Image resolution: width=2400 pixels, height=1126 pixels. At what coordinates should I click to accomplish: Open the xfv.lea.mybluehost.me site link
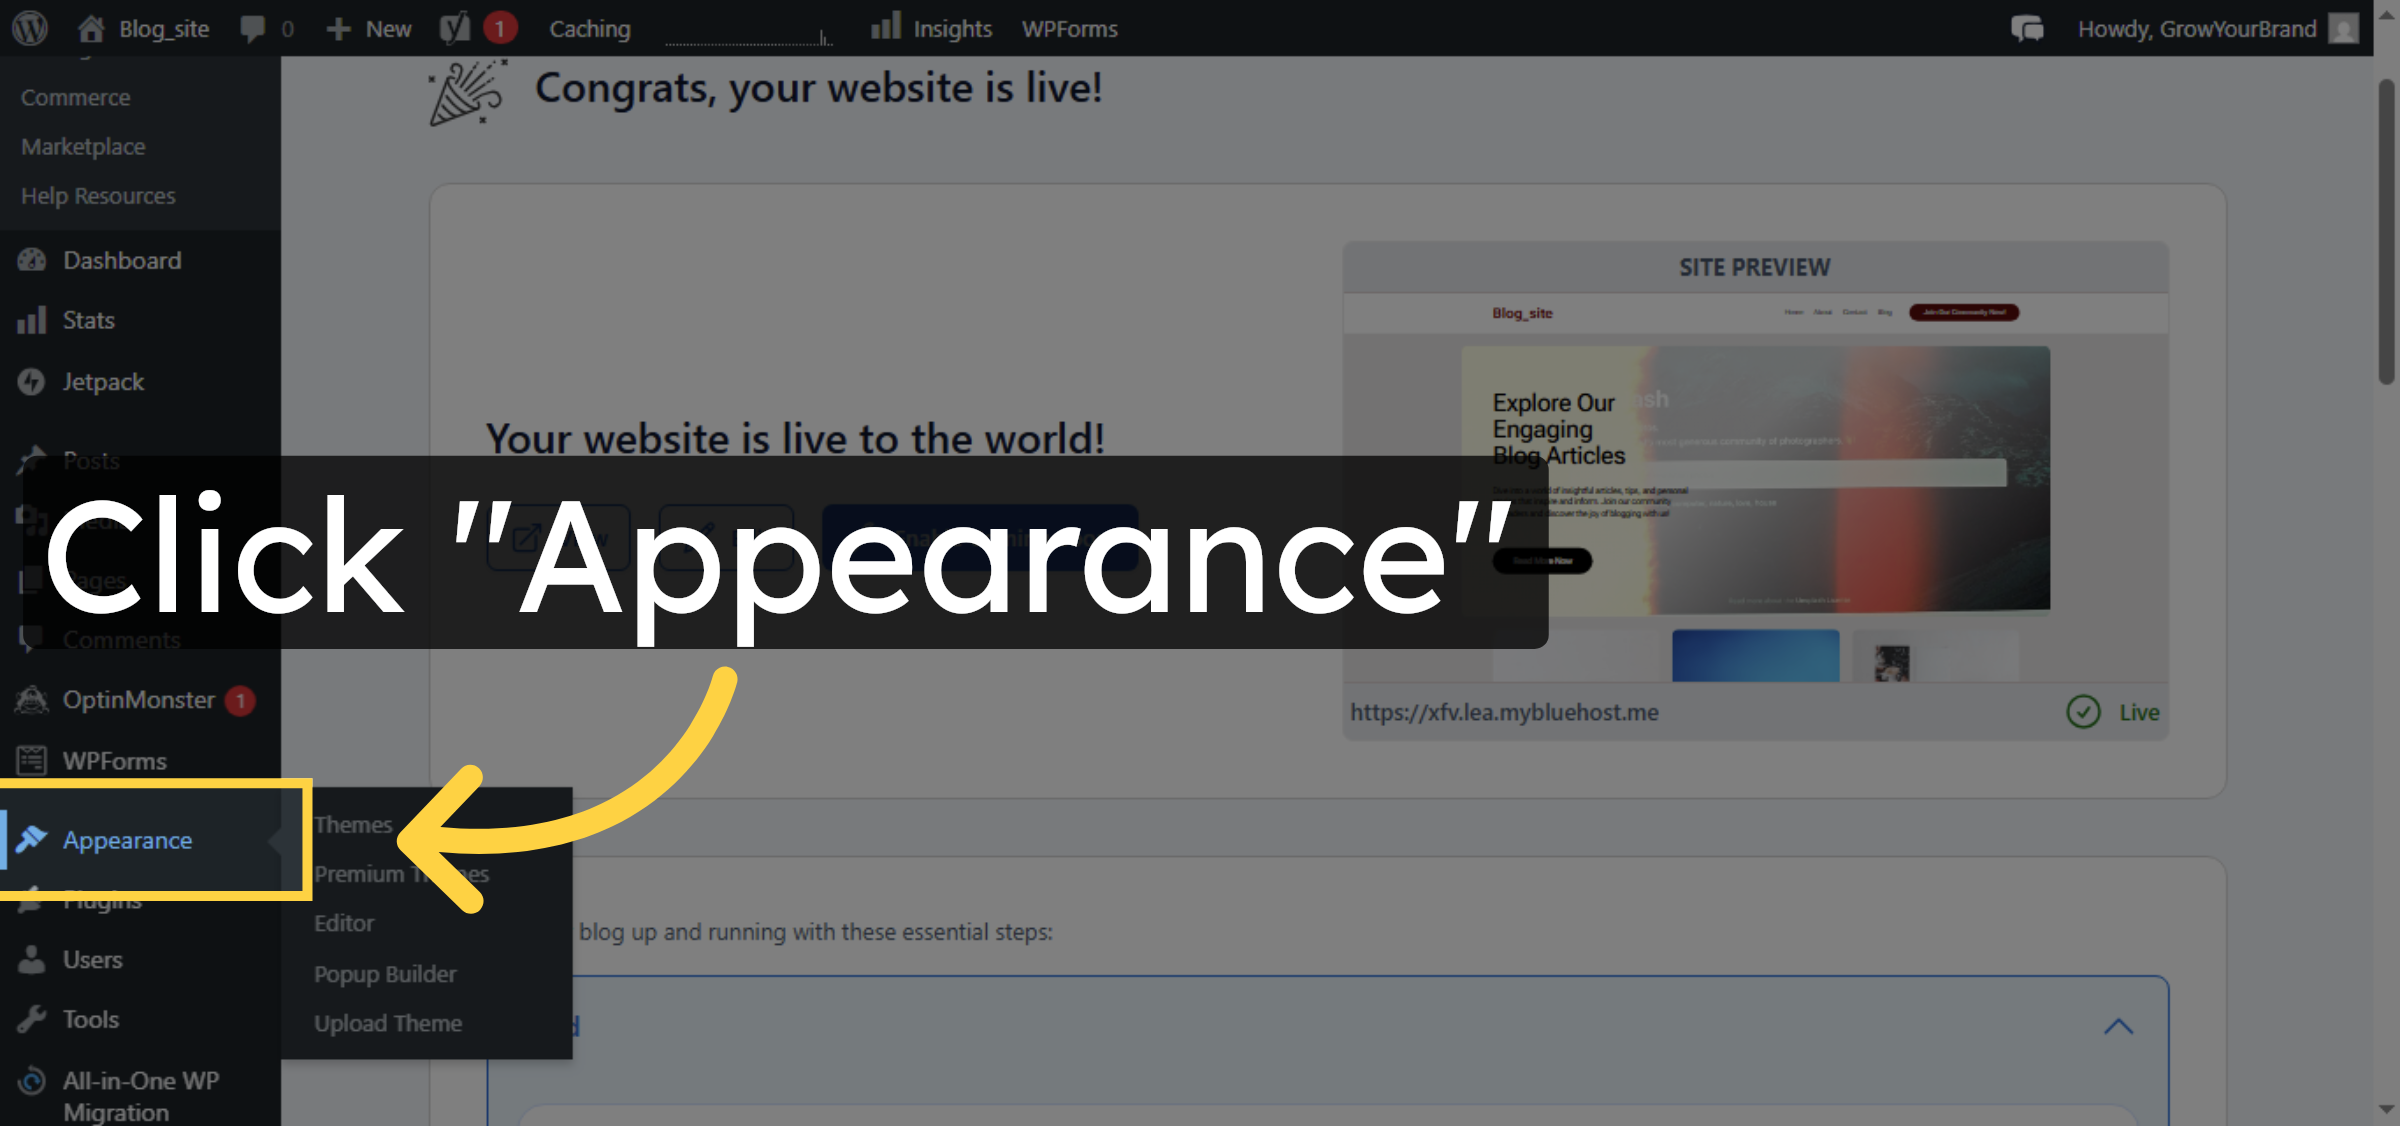click(x=1503, y=712)
